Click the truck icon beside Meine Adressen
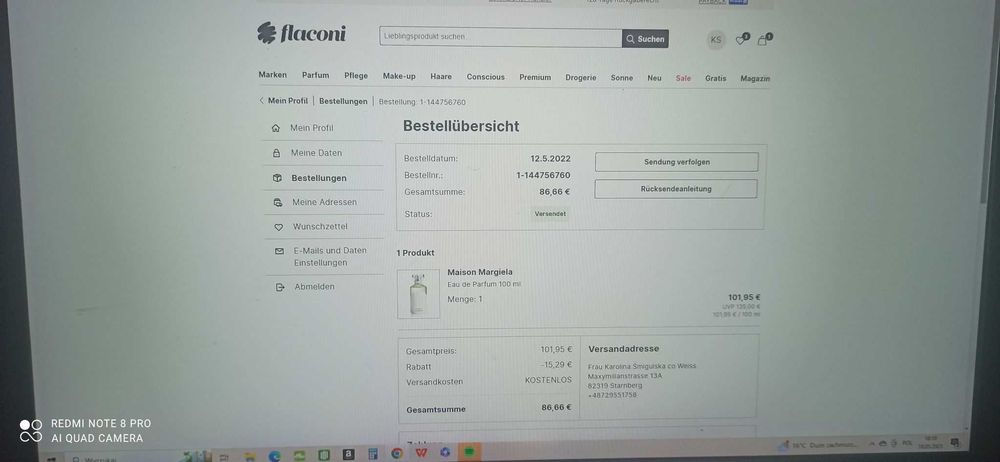Viewport: 1000px width, 462px height. pyautogui.click(x=277, y=202)
